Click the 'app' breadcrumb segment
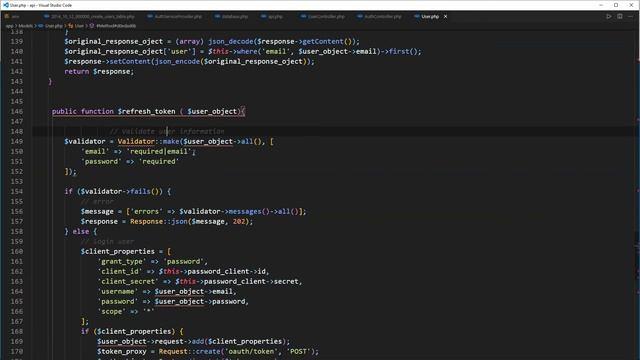640x360 pixels. (x=9, y=26)
